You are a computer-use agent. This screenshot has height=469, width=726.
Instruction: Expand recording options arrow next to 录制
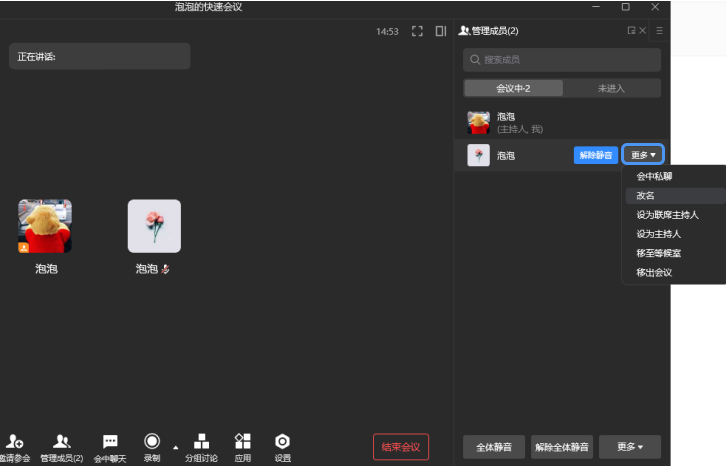pos(176,446)
